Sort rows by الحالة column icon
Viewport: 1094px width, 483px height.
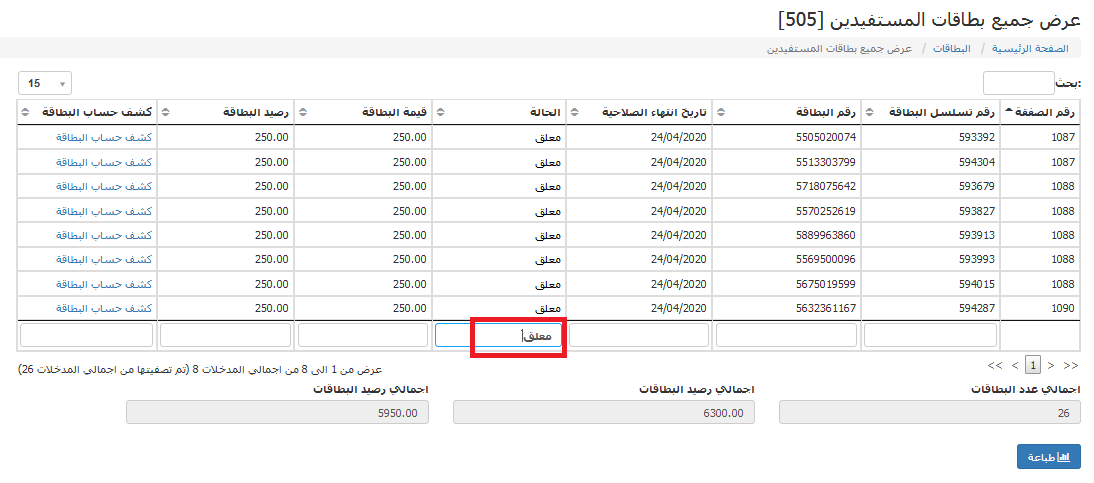(440, 112)
